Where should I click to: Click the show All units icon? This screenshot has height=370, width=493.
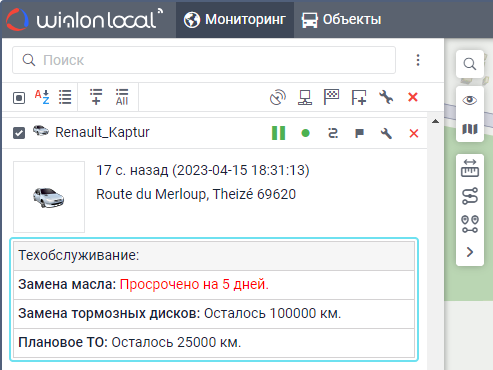point(122,97)
